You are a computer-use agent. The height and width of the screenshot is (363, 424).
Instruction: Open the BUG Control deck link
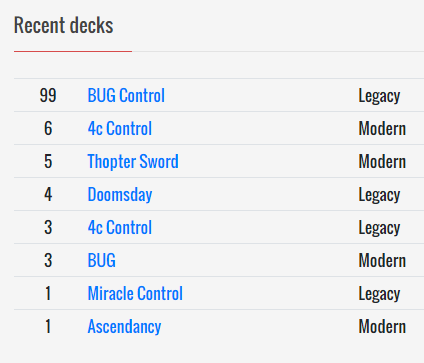(x=126, y=95)
